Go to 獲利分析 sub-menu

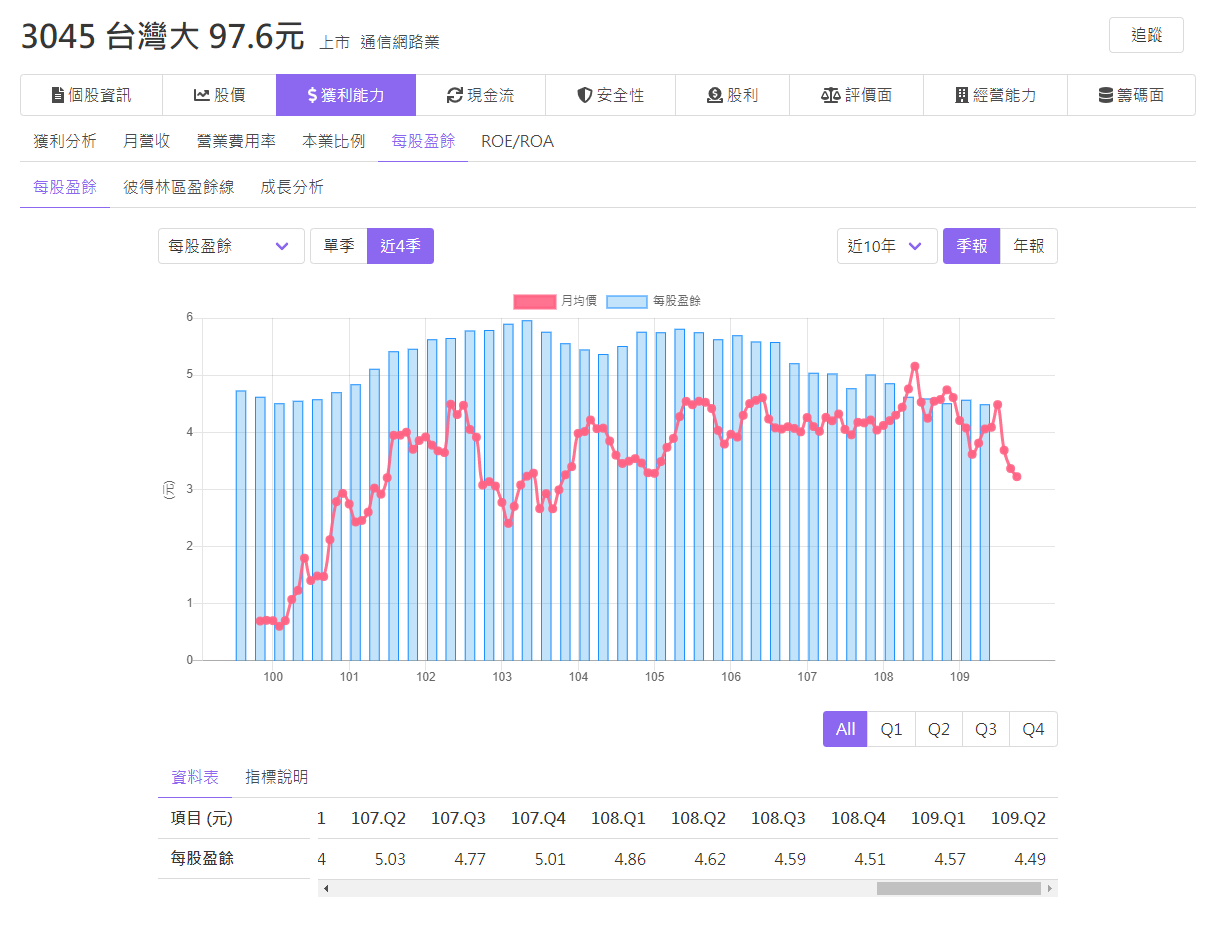click(65, 141)
